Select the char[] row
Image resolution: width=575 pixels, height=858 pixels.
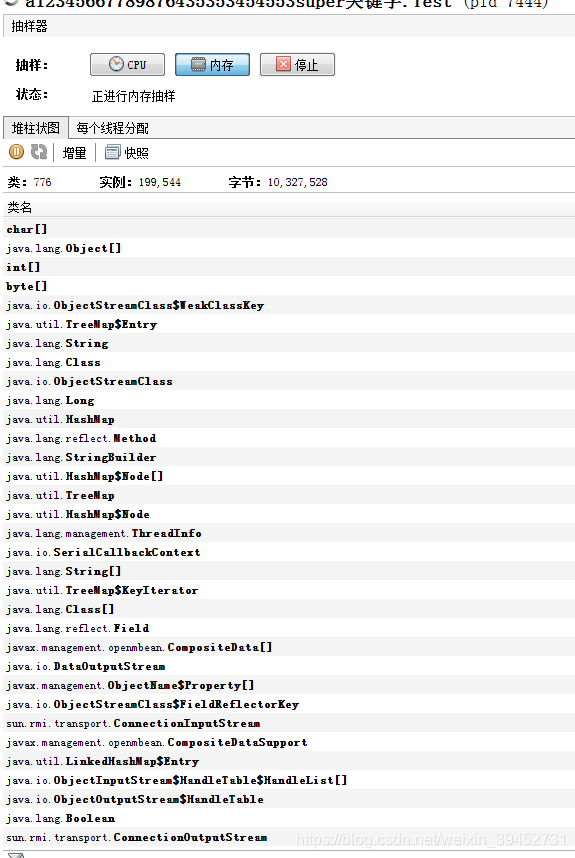[x=289, y=229]
